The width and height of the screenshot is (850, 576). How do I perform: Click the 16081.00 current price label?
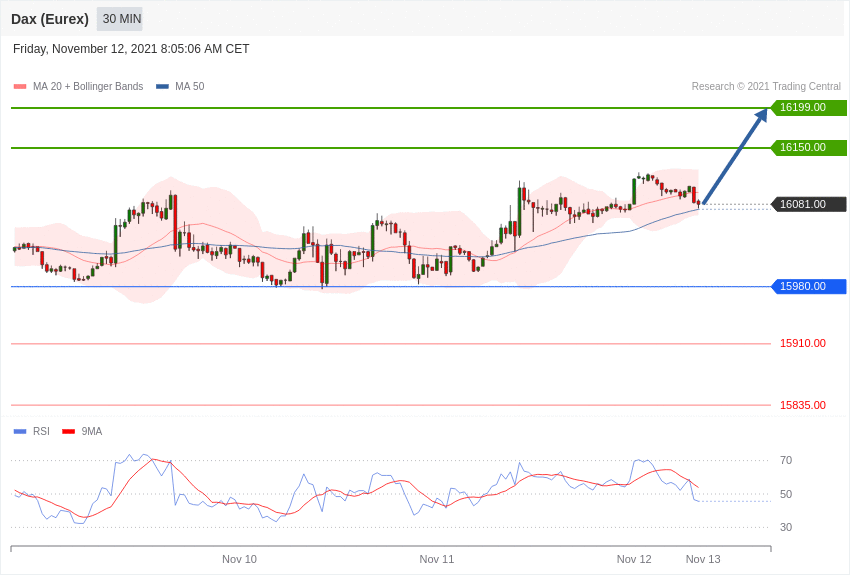pos(809,204)
